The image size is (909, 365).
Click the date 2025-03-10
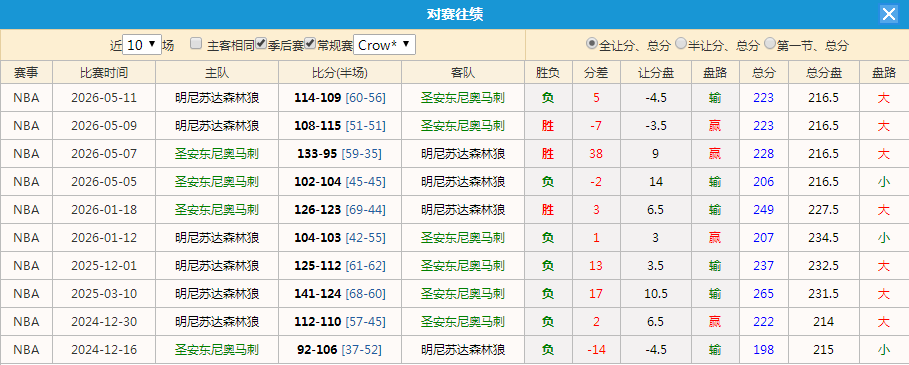[104, 294]
